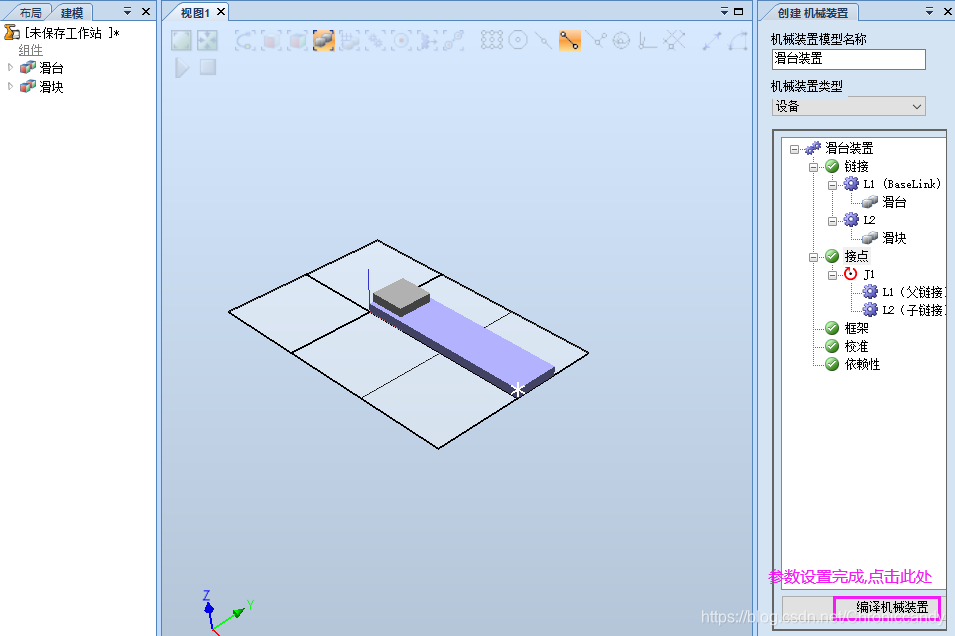Open the 机械装置类型 dropdown showing 设备

tap(848, 106)
